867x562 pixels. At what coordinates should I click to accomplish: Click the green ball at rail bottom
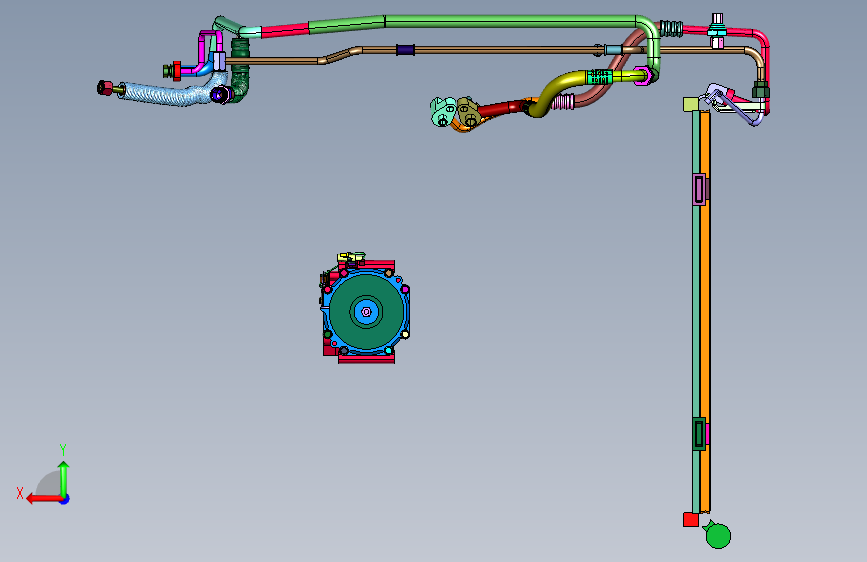point(718,536)
